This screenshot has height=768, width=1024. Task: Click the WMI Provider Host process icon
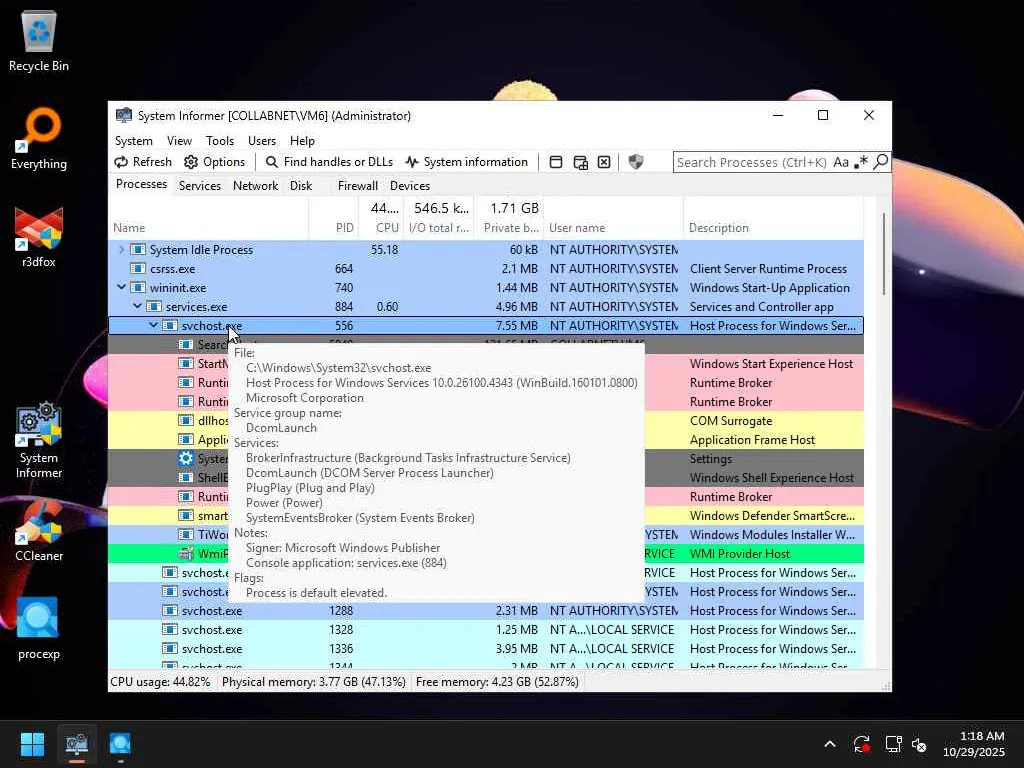point(186,554)
